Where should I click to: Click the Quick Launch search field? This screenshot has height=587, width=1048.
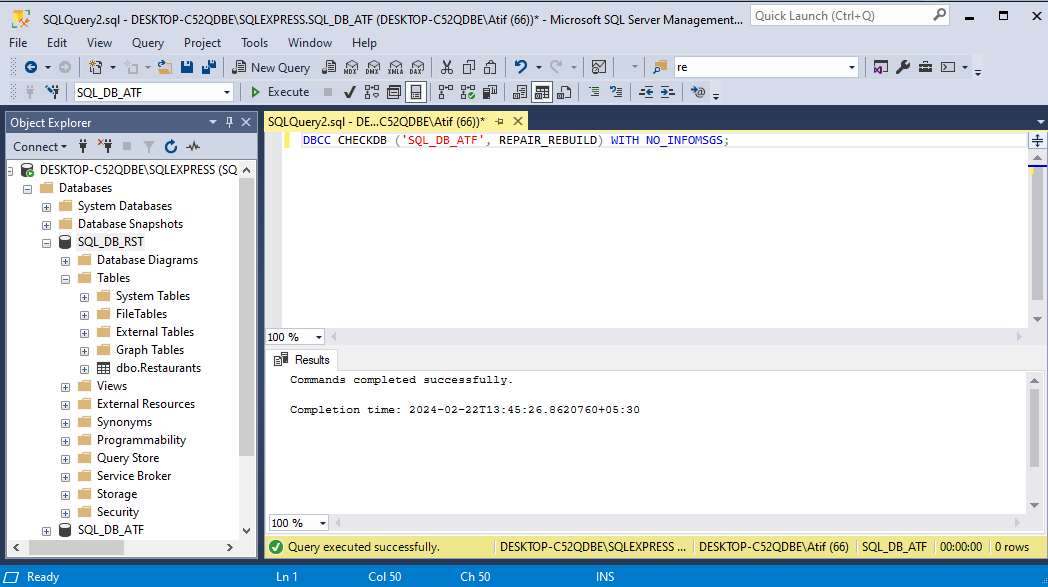[849, 15]
